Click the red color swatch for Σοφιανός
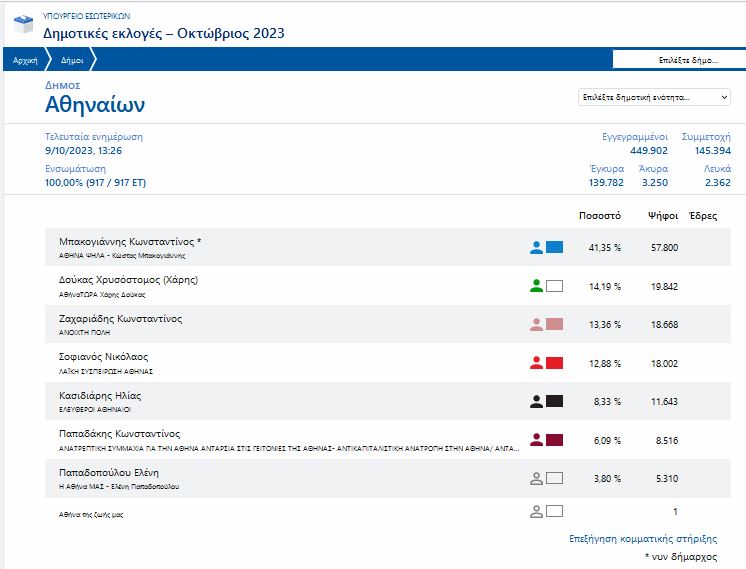 tap(555, 362)
